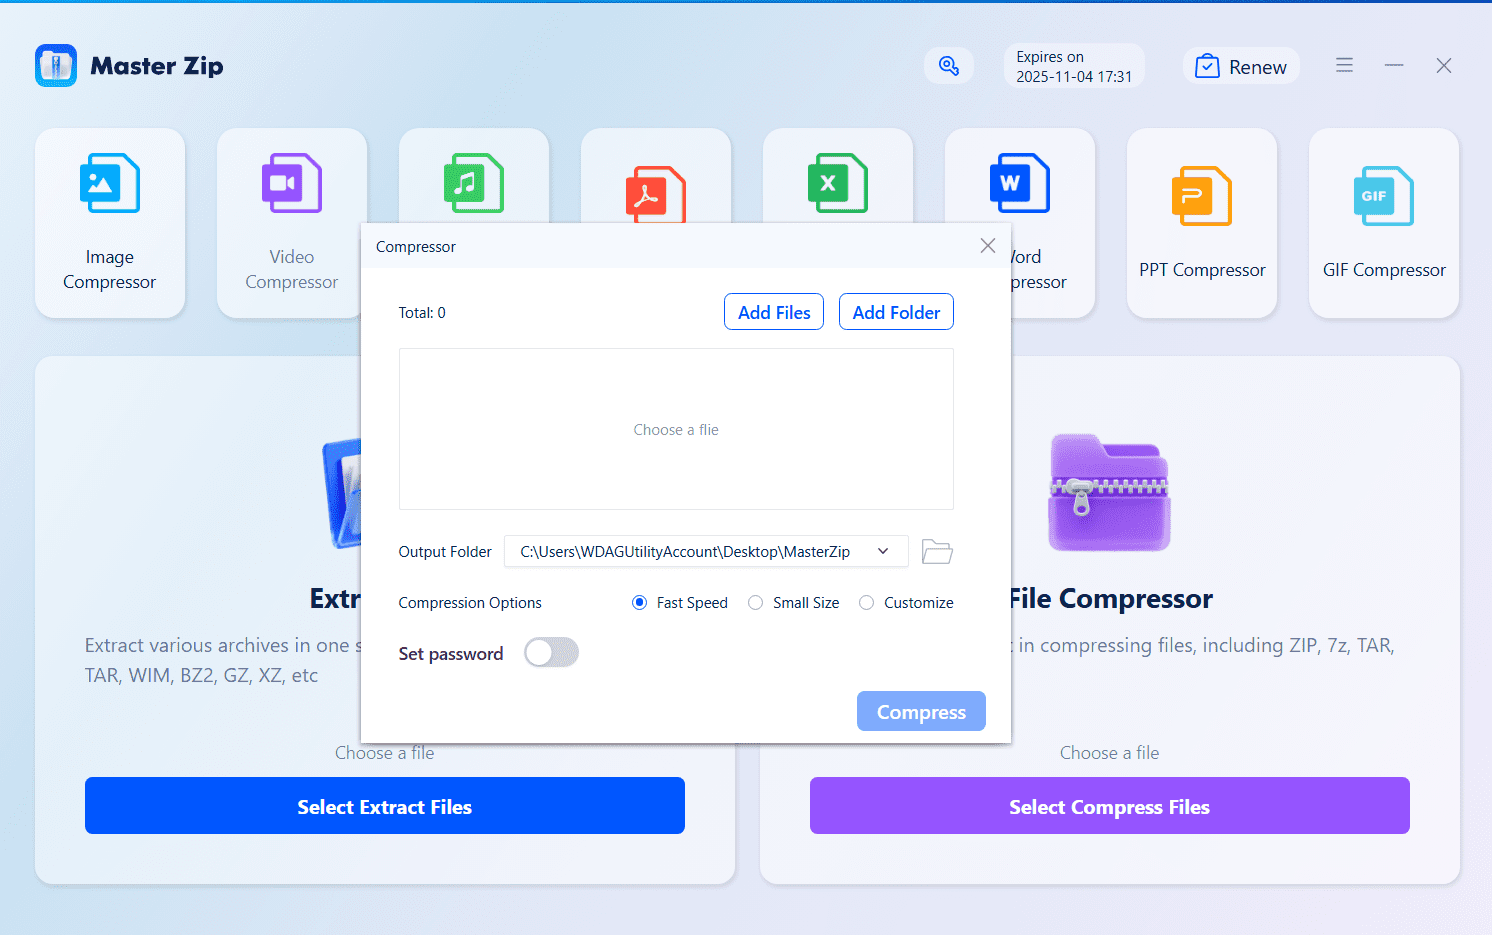1492x935 pixels.
Task: Click the Compress button
Action: 921,711
